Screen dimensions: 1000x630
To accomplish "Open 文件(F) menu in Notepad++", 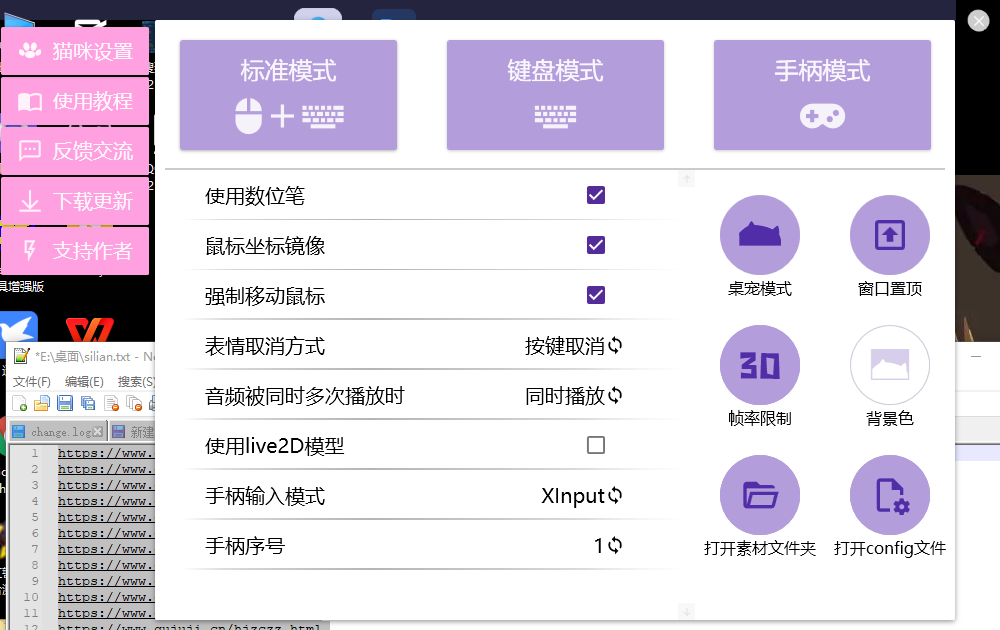I will 32,381.
